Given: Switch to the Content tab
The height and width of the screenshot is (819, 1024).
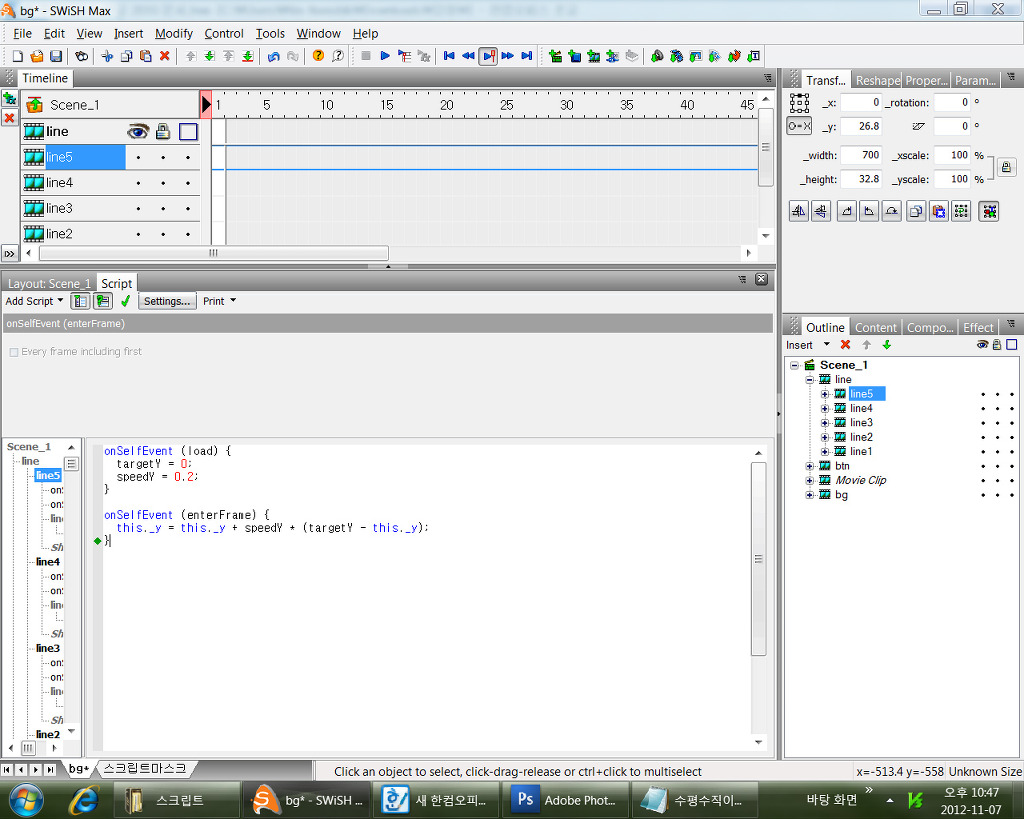Looking at the screenshot, I should click(876, 327).
